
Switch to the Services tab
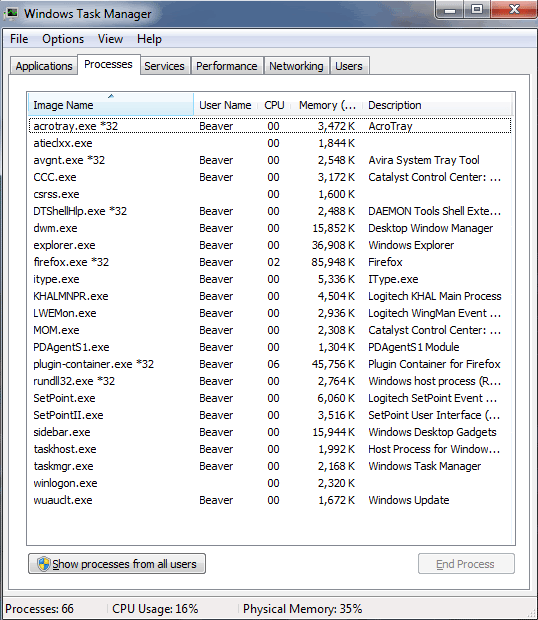pos(164,66)
